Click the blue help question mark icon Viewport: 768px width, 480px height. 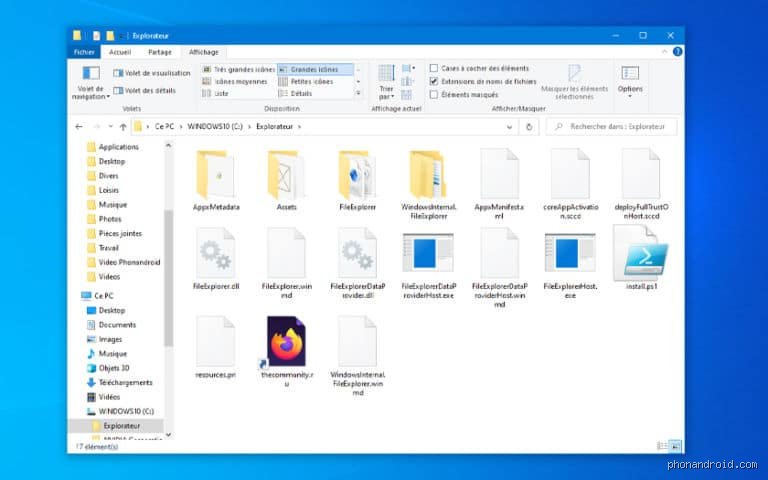coord(677,51)
